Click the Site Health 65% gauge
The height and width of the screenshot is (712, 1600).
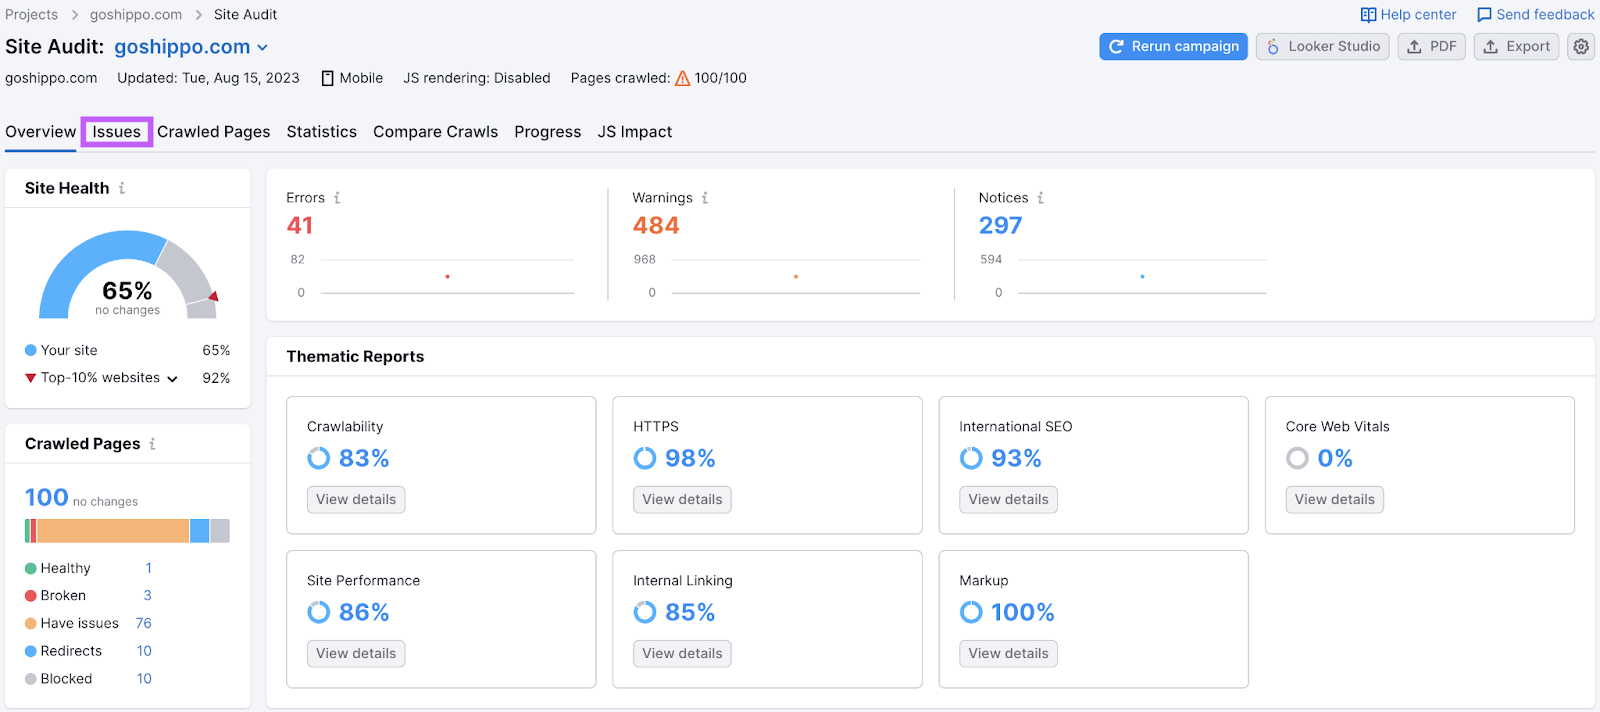tap(128, 275)
